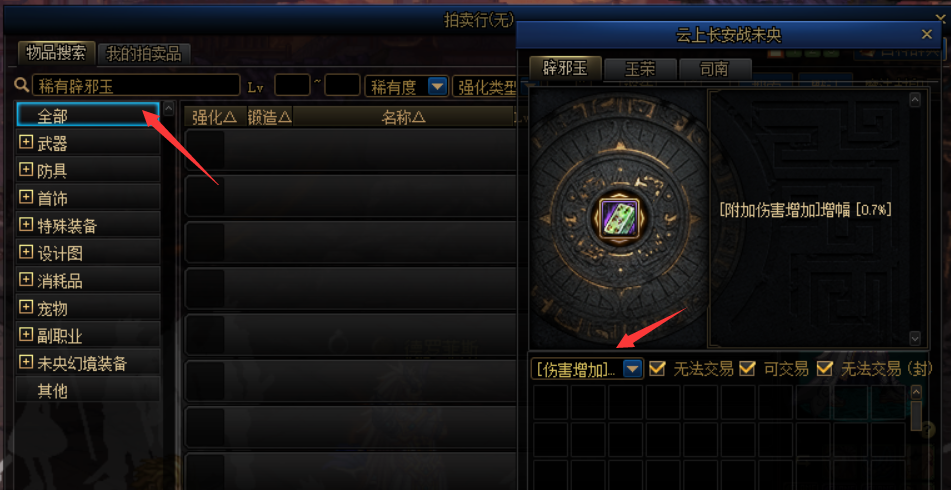Expand the 武器 category plus icon
Viewport: 951px width, 490px height.
tap(25, 142)
